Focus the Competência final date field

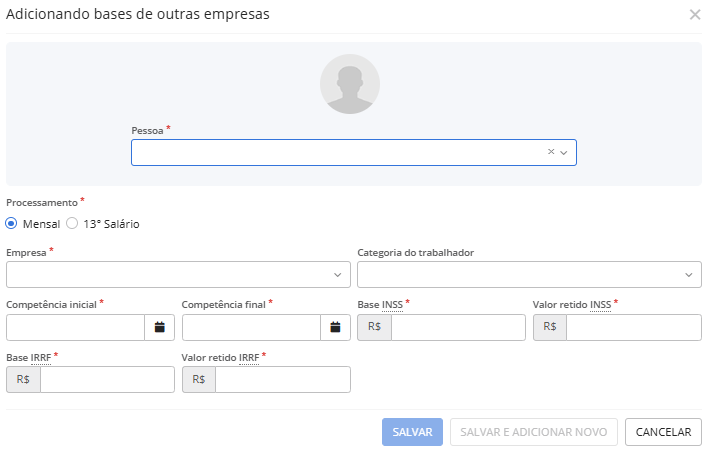pos(251,327)
